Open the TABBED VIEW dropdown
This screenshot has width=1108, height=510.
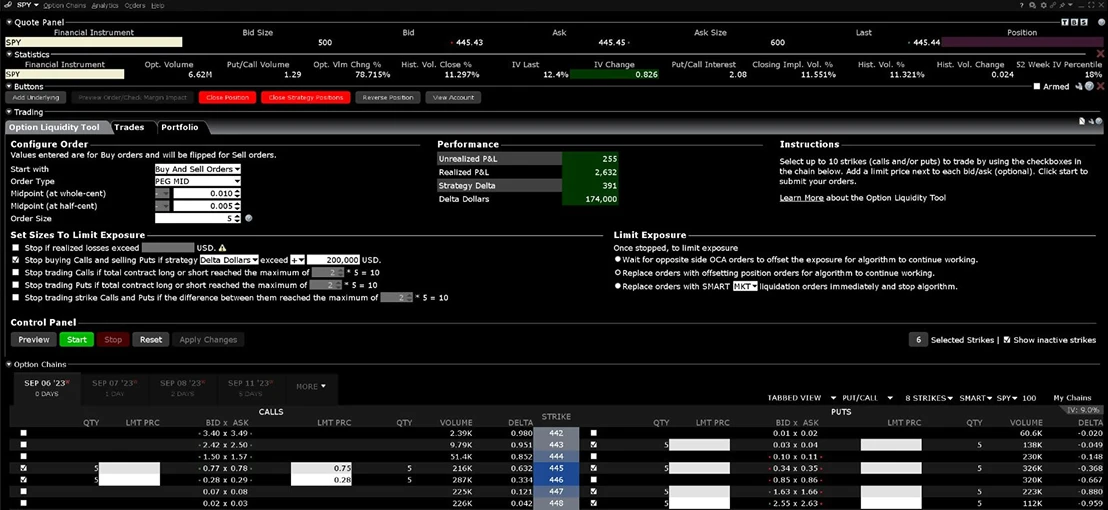coord(802,398)
